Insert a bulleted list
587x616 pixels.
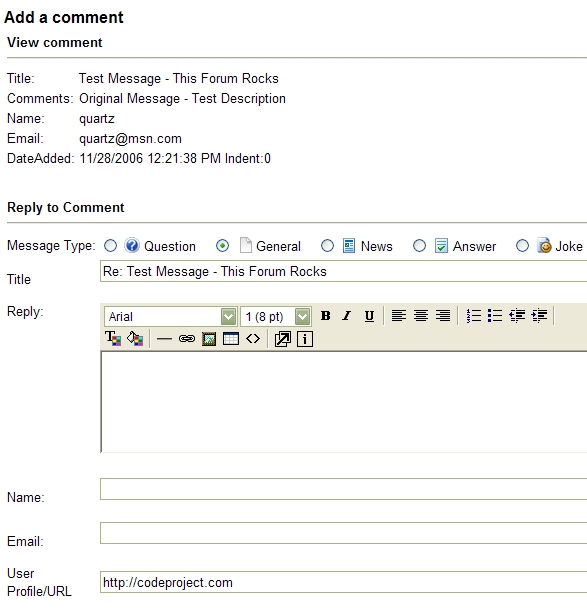[495, 316]
